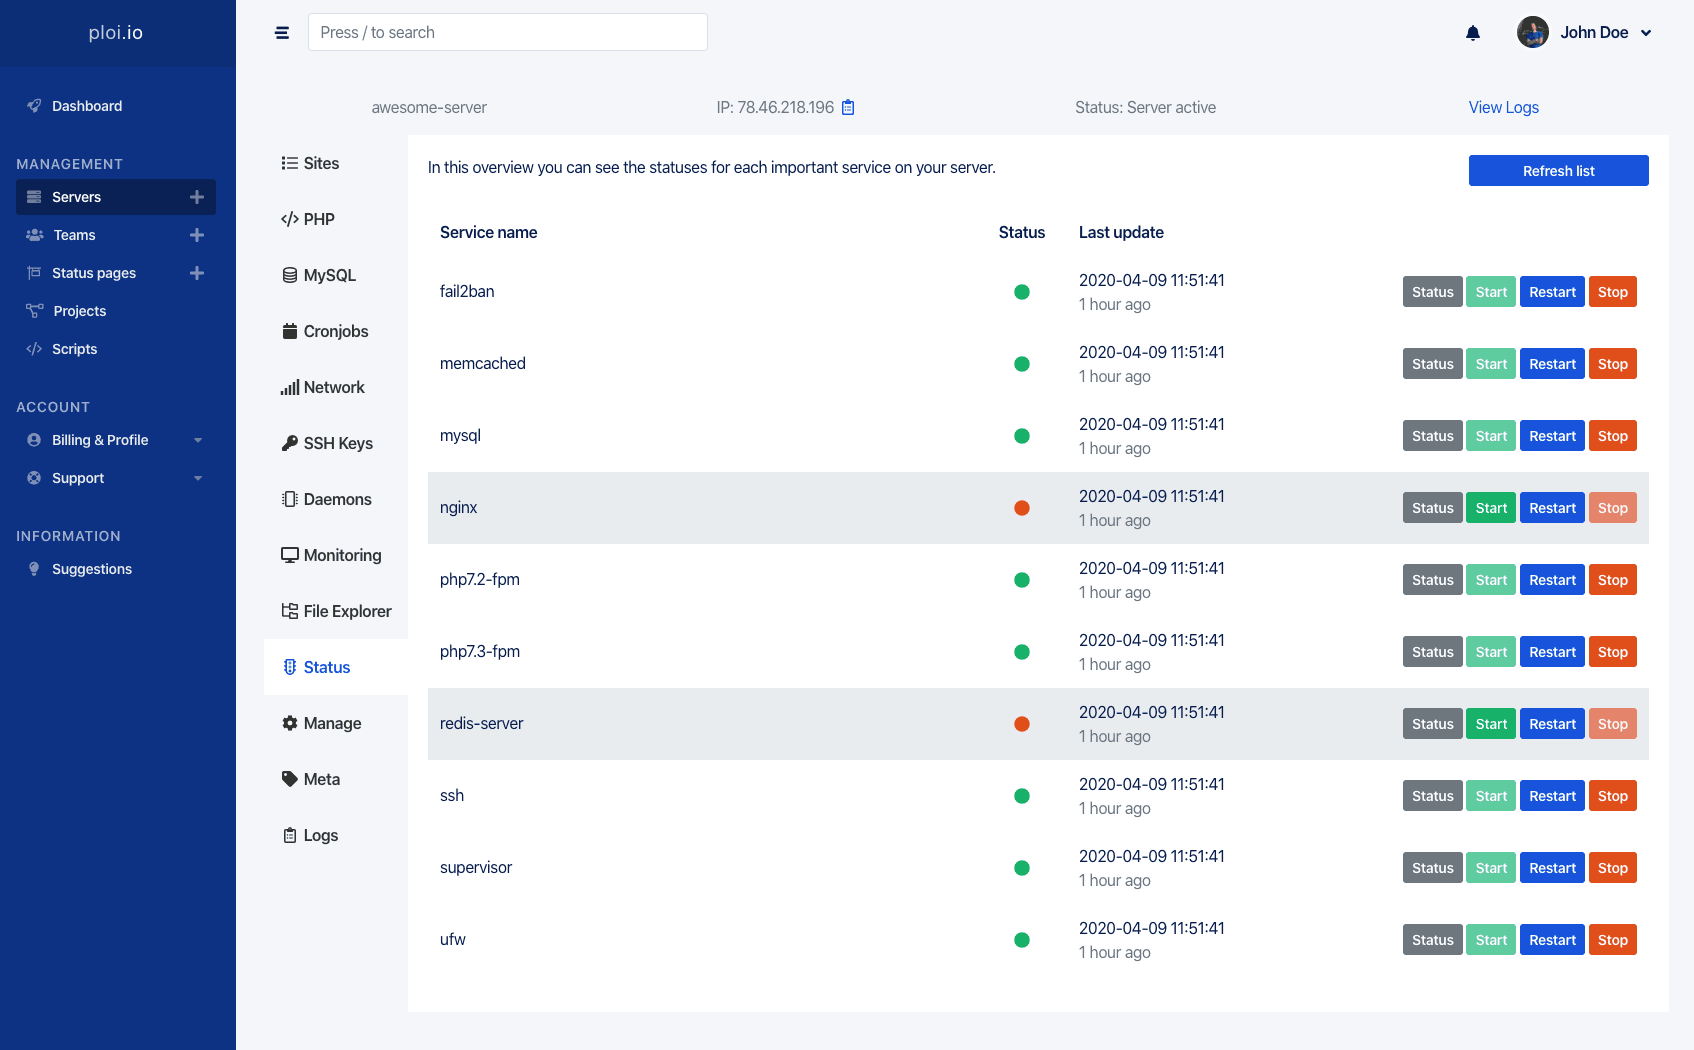Click the notification bell icon
Image resolution: width=1694 pixels, height=1050 pixels.
1472,33
